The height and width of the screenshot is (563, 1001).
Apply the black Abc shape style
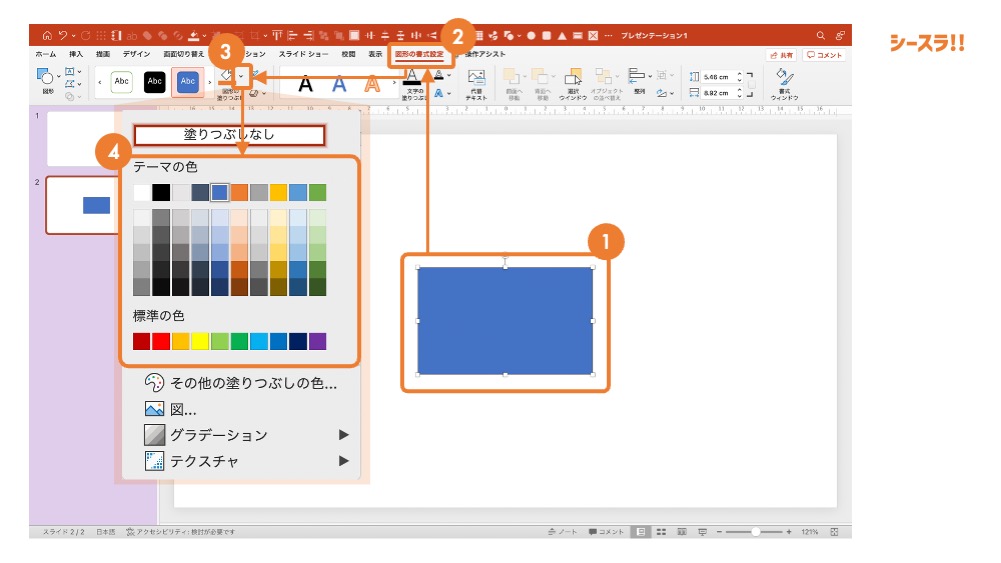pos(154,82)
